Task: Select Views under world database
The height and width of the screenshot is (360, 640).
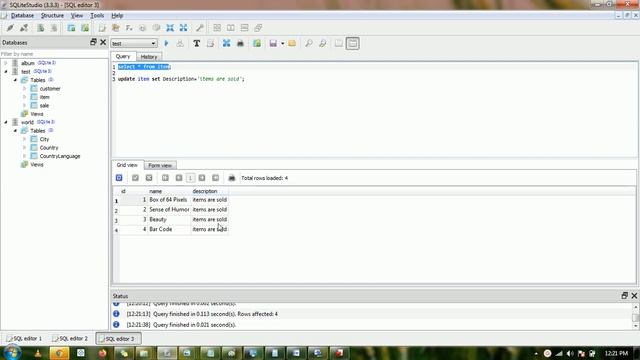Action: (x=36, y=164)
